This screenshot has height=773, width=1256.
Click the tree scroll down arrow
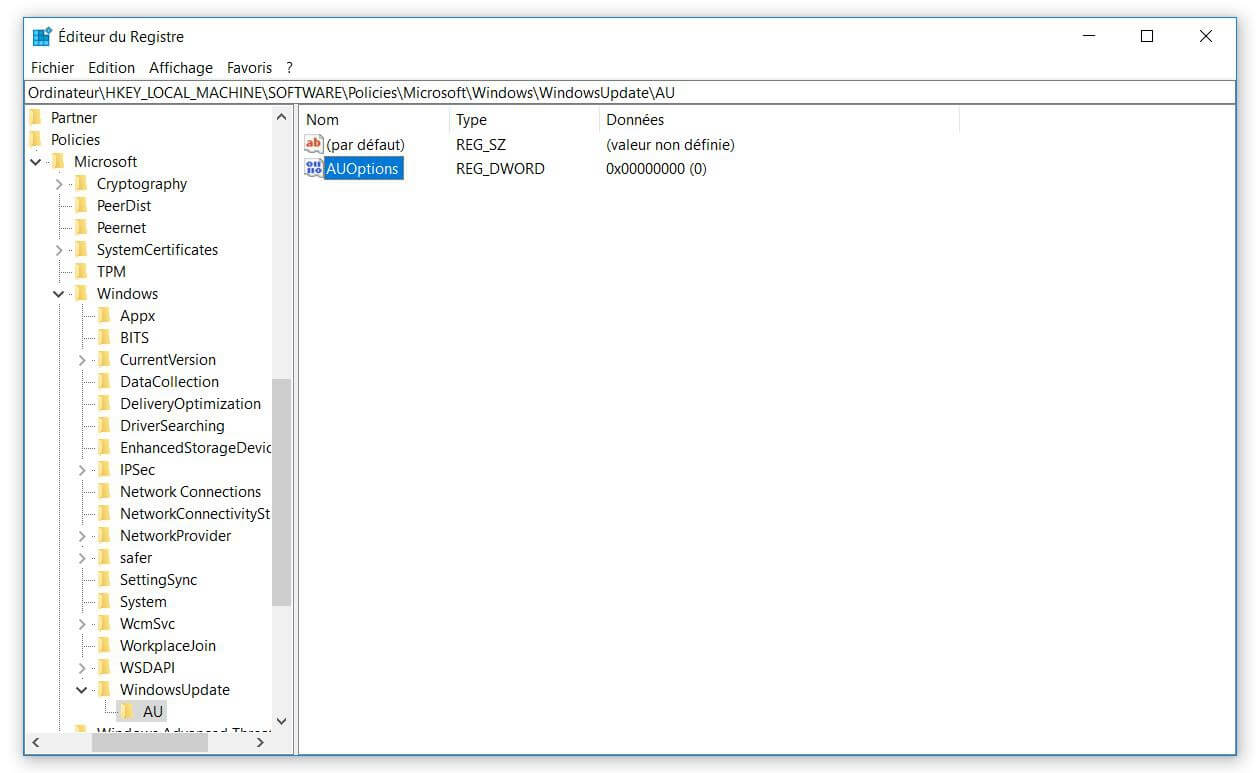(x=281, y=721)
